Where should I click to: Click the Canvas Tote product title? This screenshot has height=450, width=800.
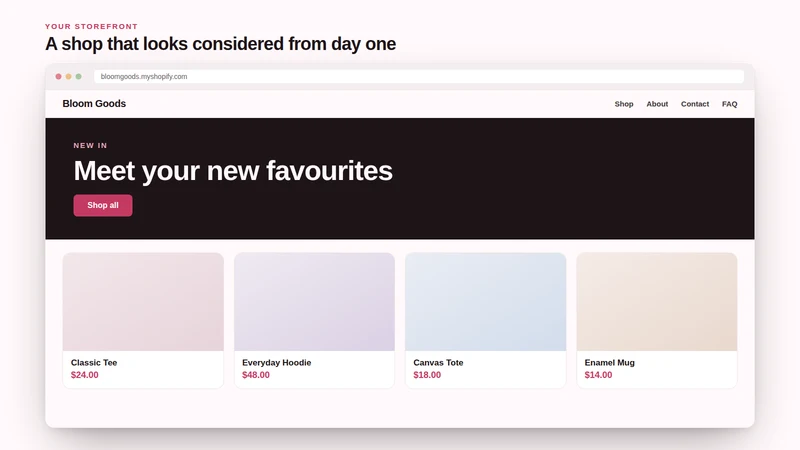pyautogui.click(x=438, y=362)
